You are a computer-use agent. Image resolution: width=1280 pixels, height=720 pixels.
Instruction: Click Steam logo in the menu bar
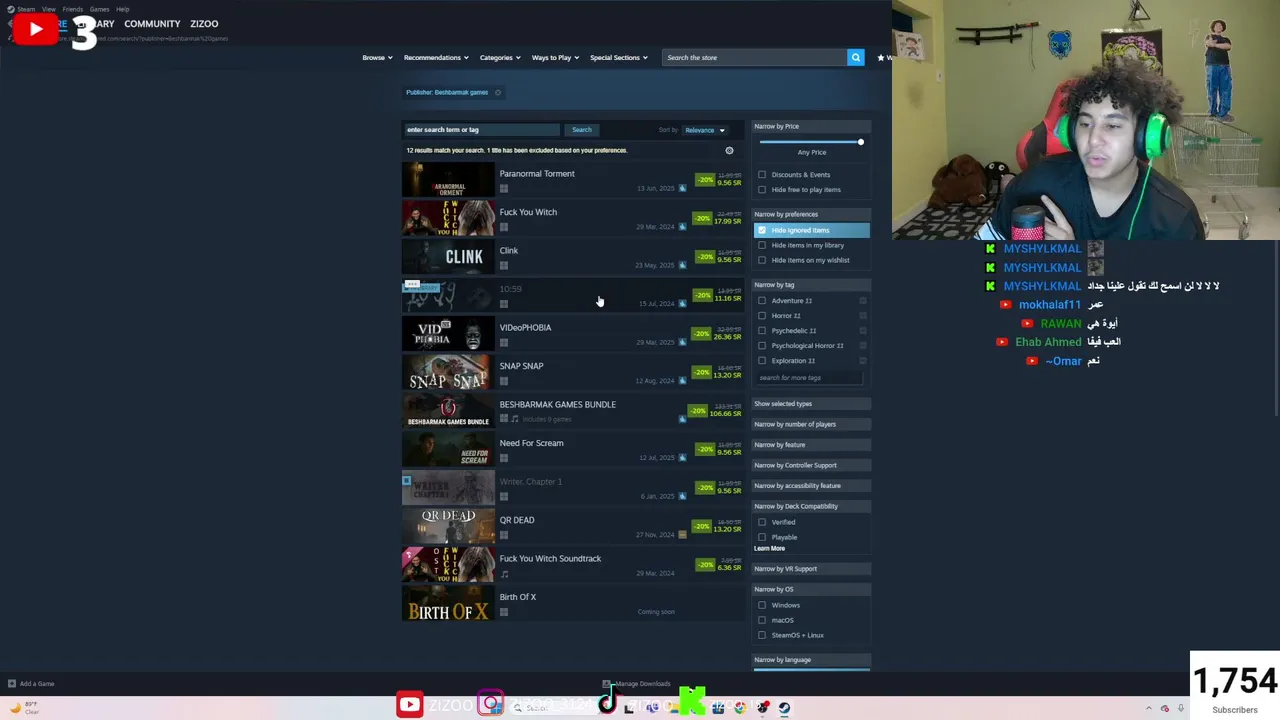pos(12,9)
